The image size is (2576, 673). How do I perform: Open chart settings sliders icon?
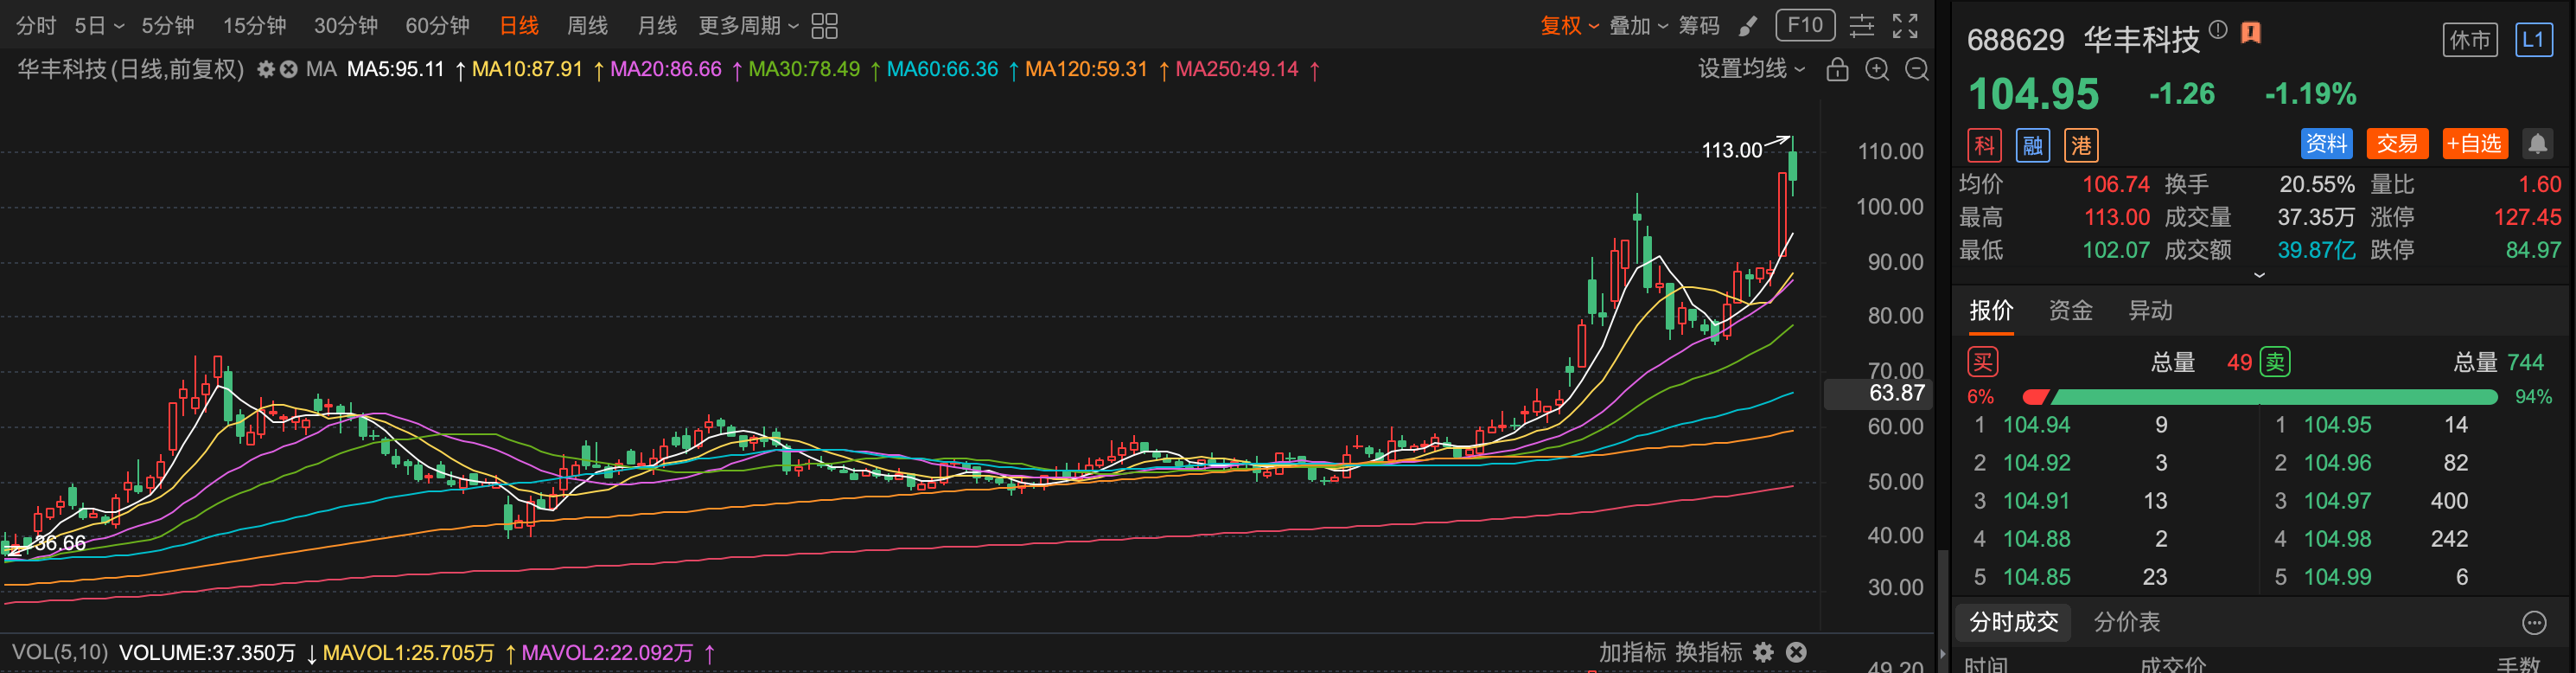[1861, 26]
